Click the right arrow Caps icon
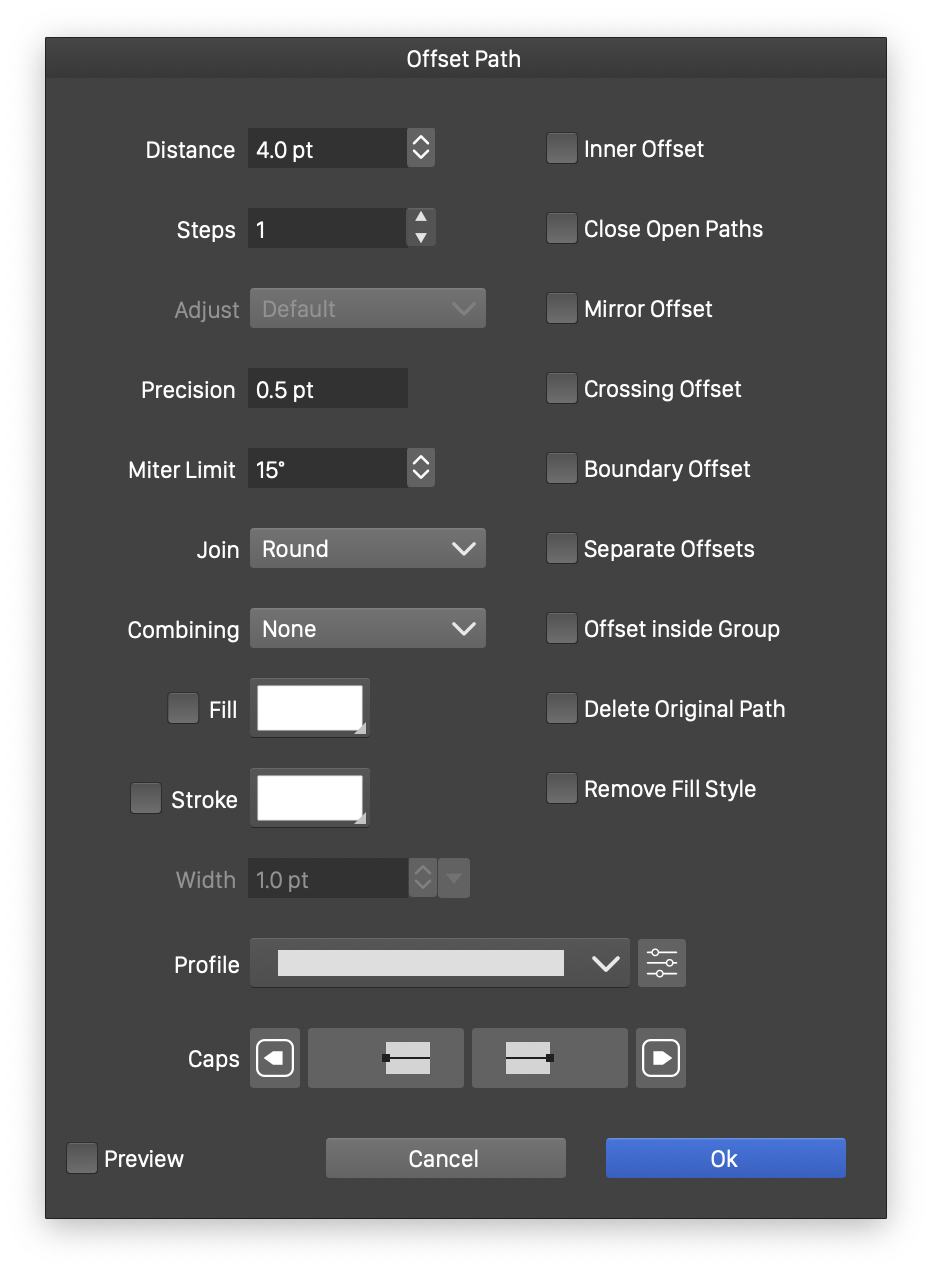The height and width of the screenshot is (1272, 932). coord(661,1058)
